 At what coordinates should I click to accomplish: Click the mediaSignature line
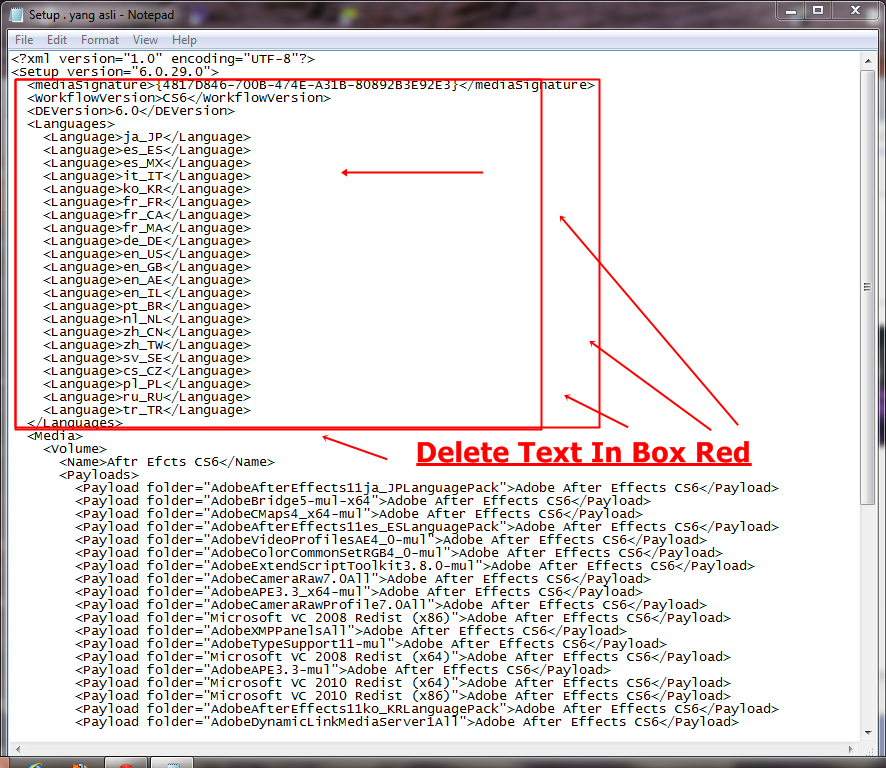tap(311, 85)
